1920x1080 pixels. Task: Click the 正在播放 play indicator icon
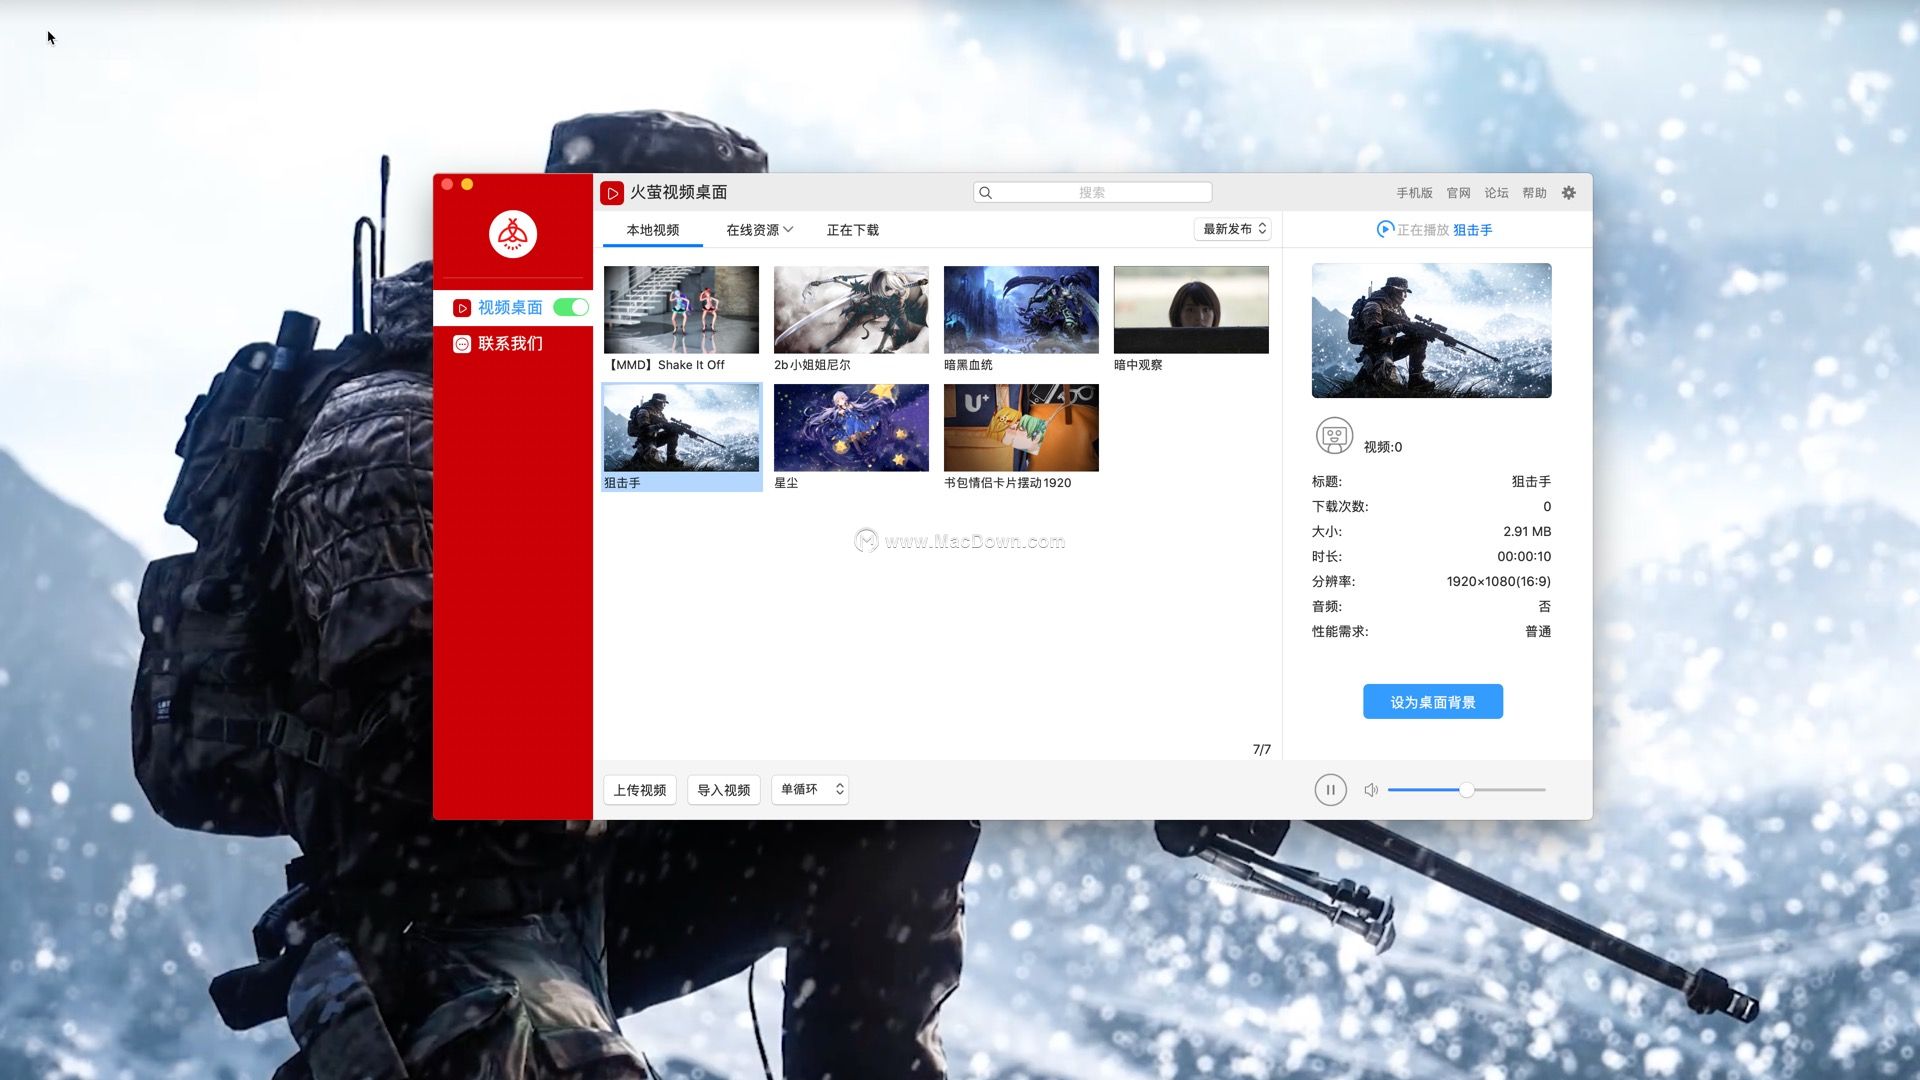[1385, 230]
